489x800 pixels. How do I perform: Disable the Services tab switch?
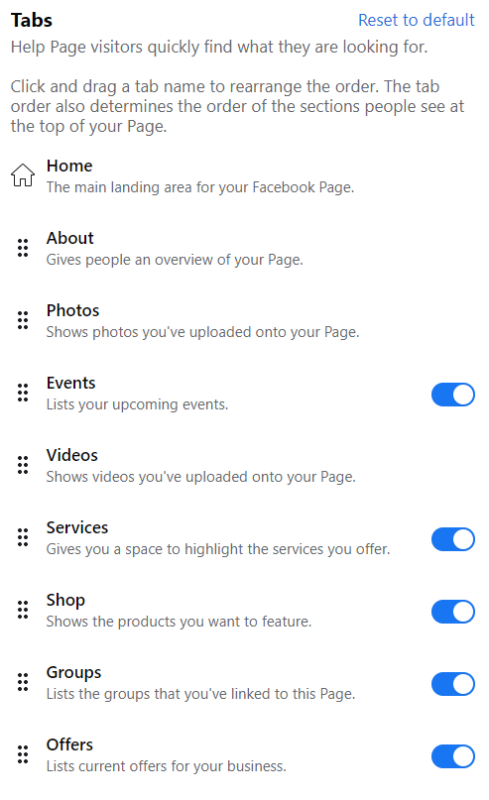[453, 540]
